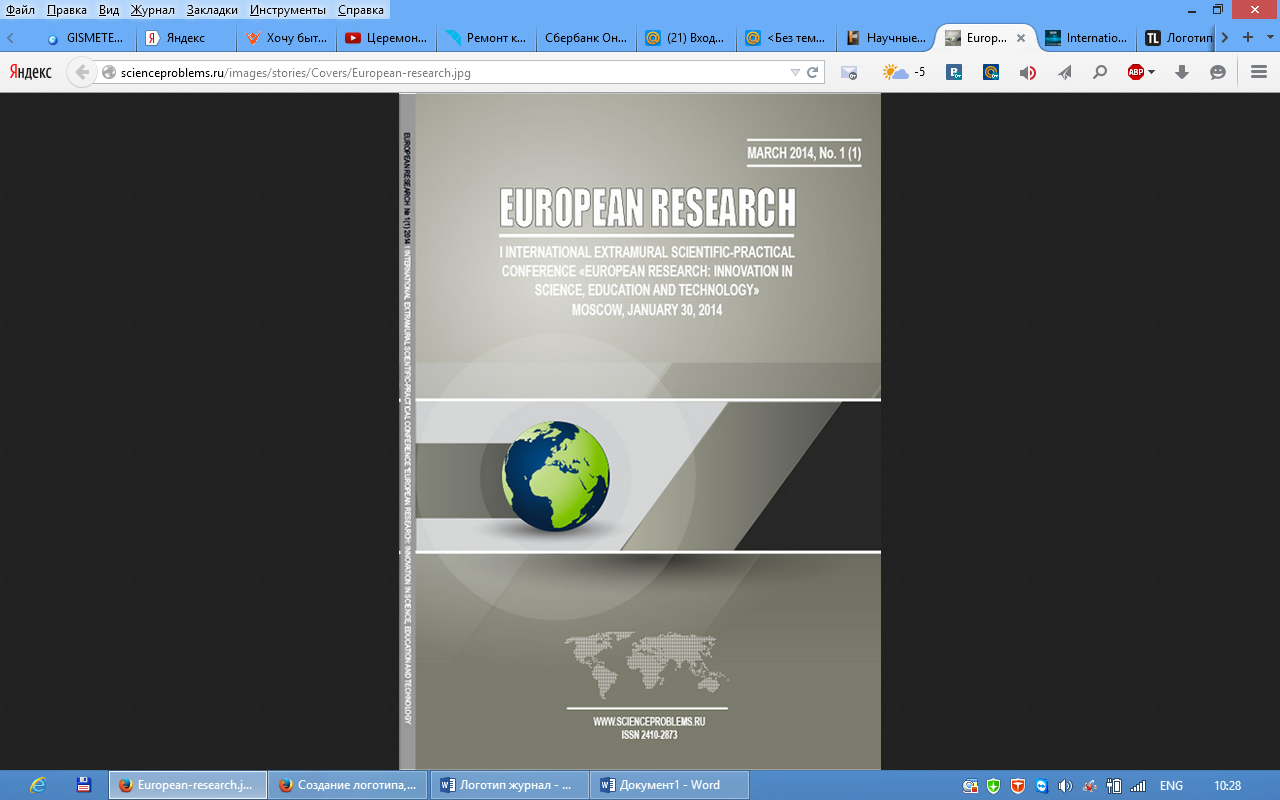Go back with the back arrow
This screenshot has width=1280, height=800.
click(82, 72)
